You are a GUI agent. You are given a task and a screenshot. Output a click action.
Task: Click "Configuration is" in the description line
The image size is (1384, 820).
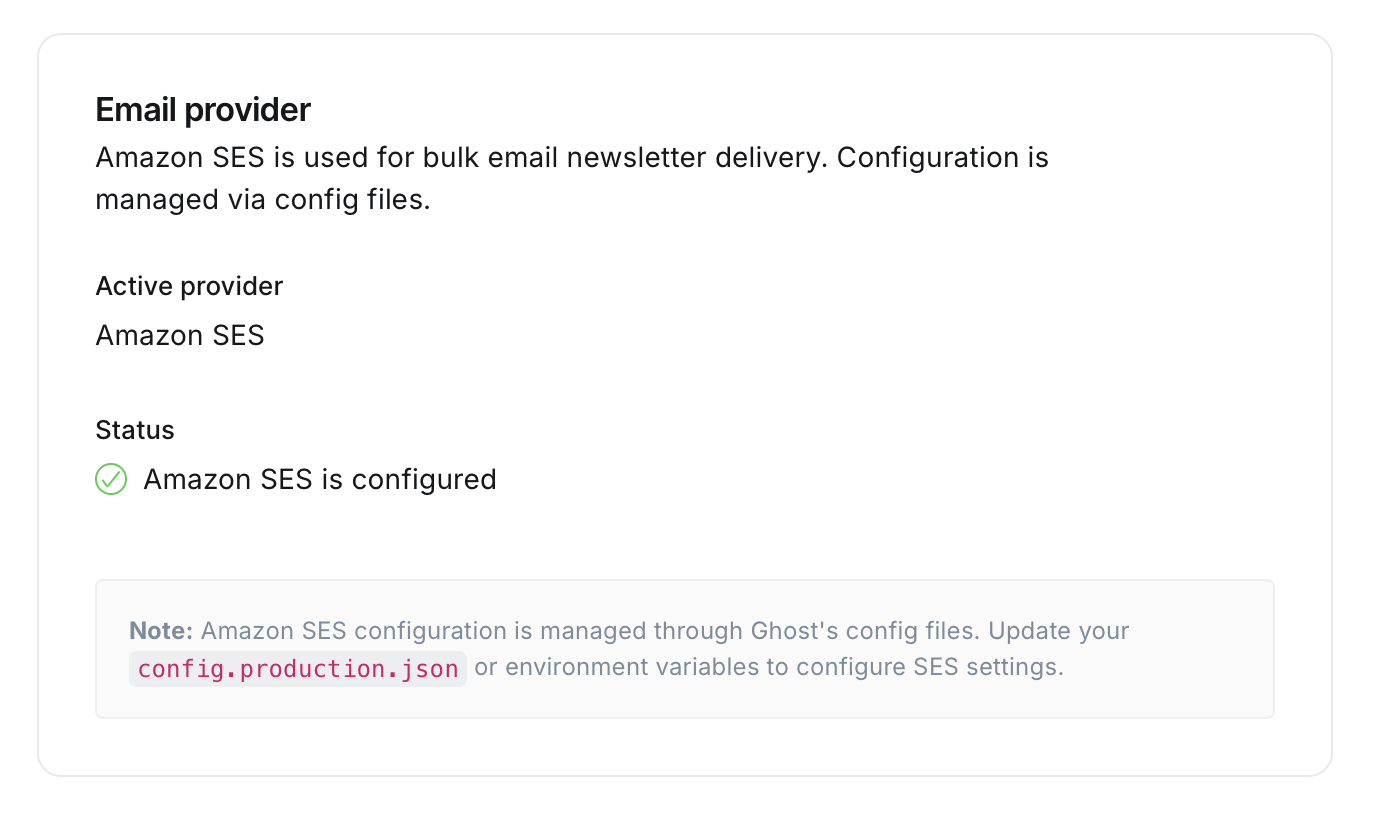pyautogui.click(x=943, y=158)
